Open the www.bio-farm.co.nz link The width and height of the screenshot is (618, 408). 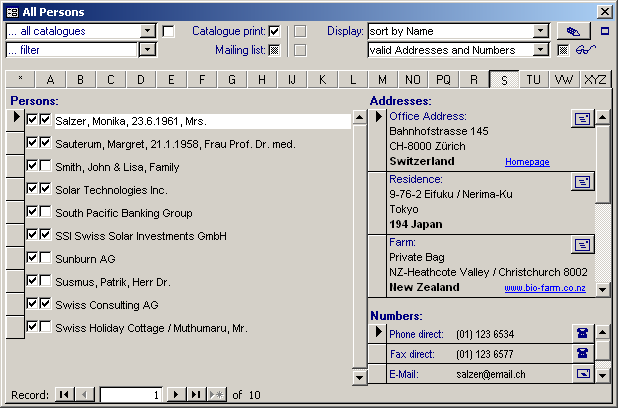tap(543, 288)
